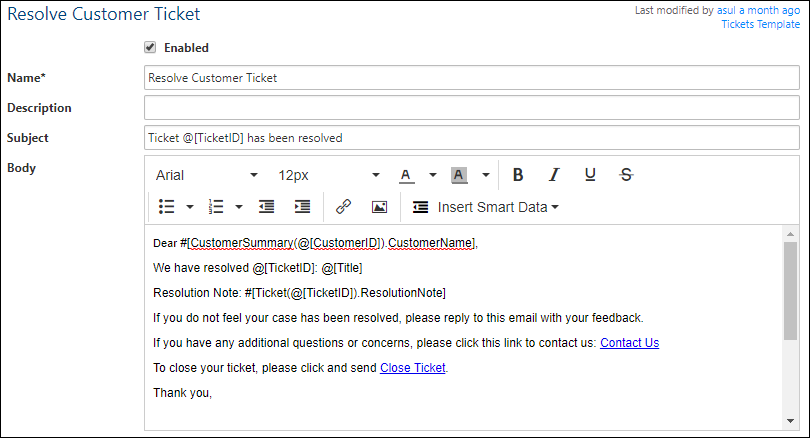This screenshot has height=438, width=810.
Task: Uncheck the Enabled checkbox
Action: (x=150, y=47)
